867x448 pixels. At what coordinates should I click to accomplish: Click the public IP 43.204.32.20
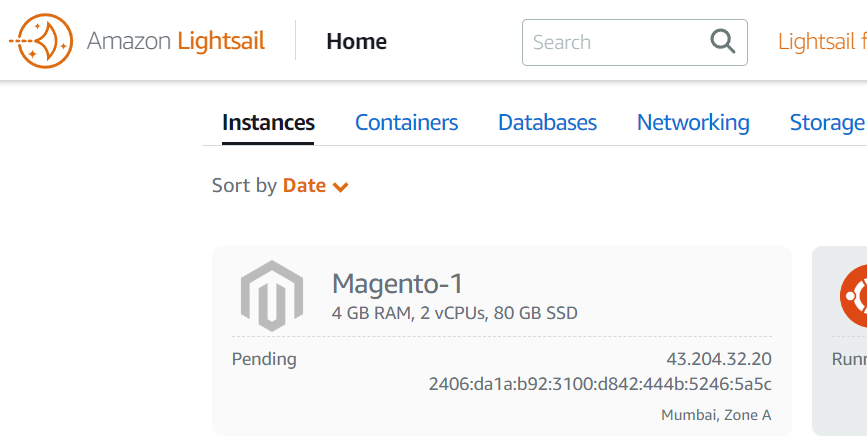pyautogui.click(x=718, y=359)
